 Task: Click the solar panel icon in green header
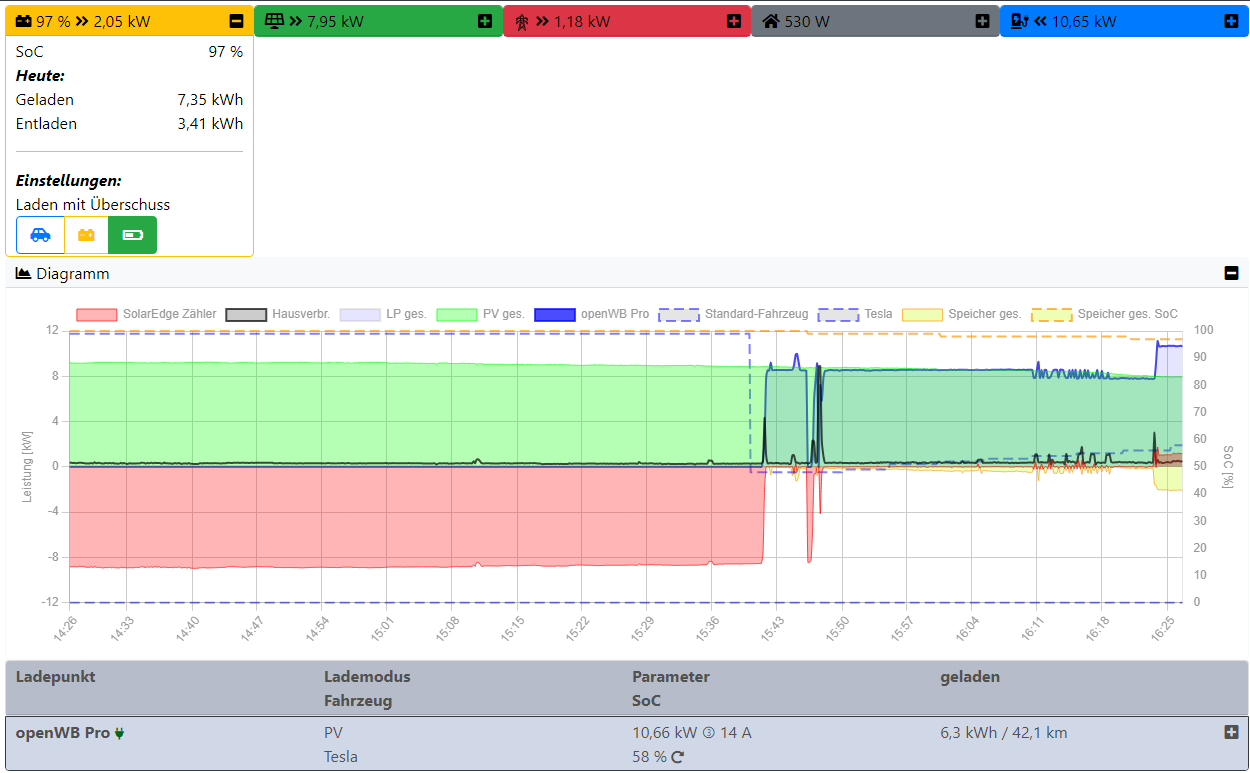coord(274,21)
